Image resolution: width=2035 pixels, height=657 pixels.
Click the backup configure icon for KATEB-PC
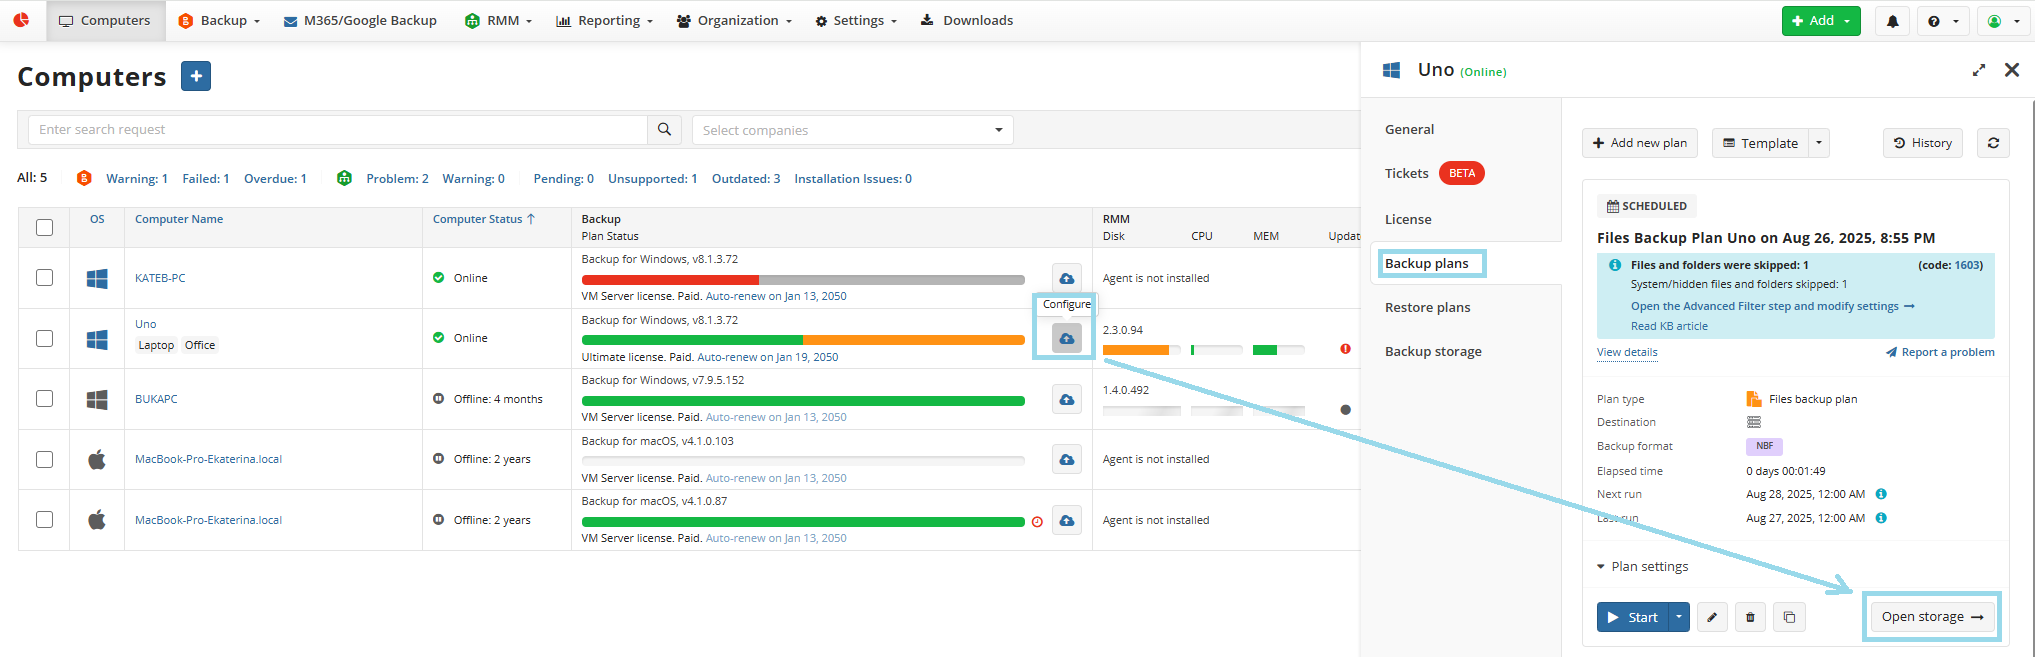(1067, 278)
